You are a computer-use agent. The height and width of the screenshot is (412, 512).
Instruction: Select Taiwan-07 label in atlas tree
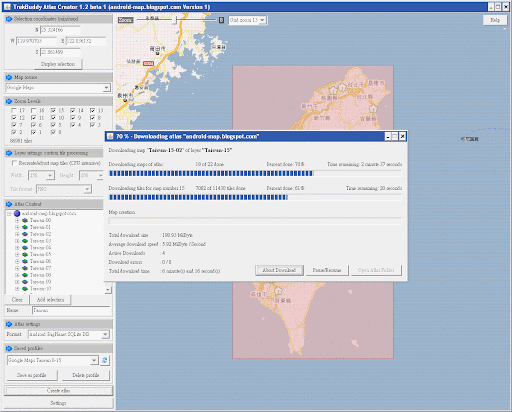point(40,268)
